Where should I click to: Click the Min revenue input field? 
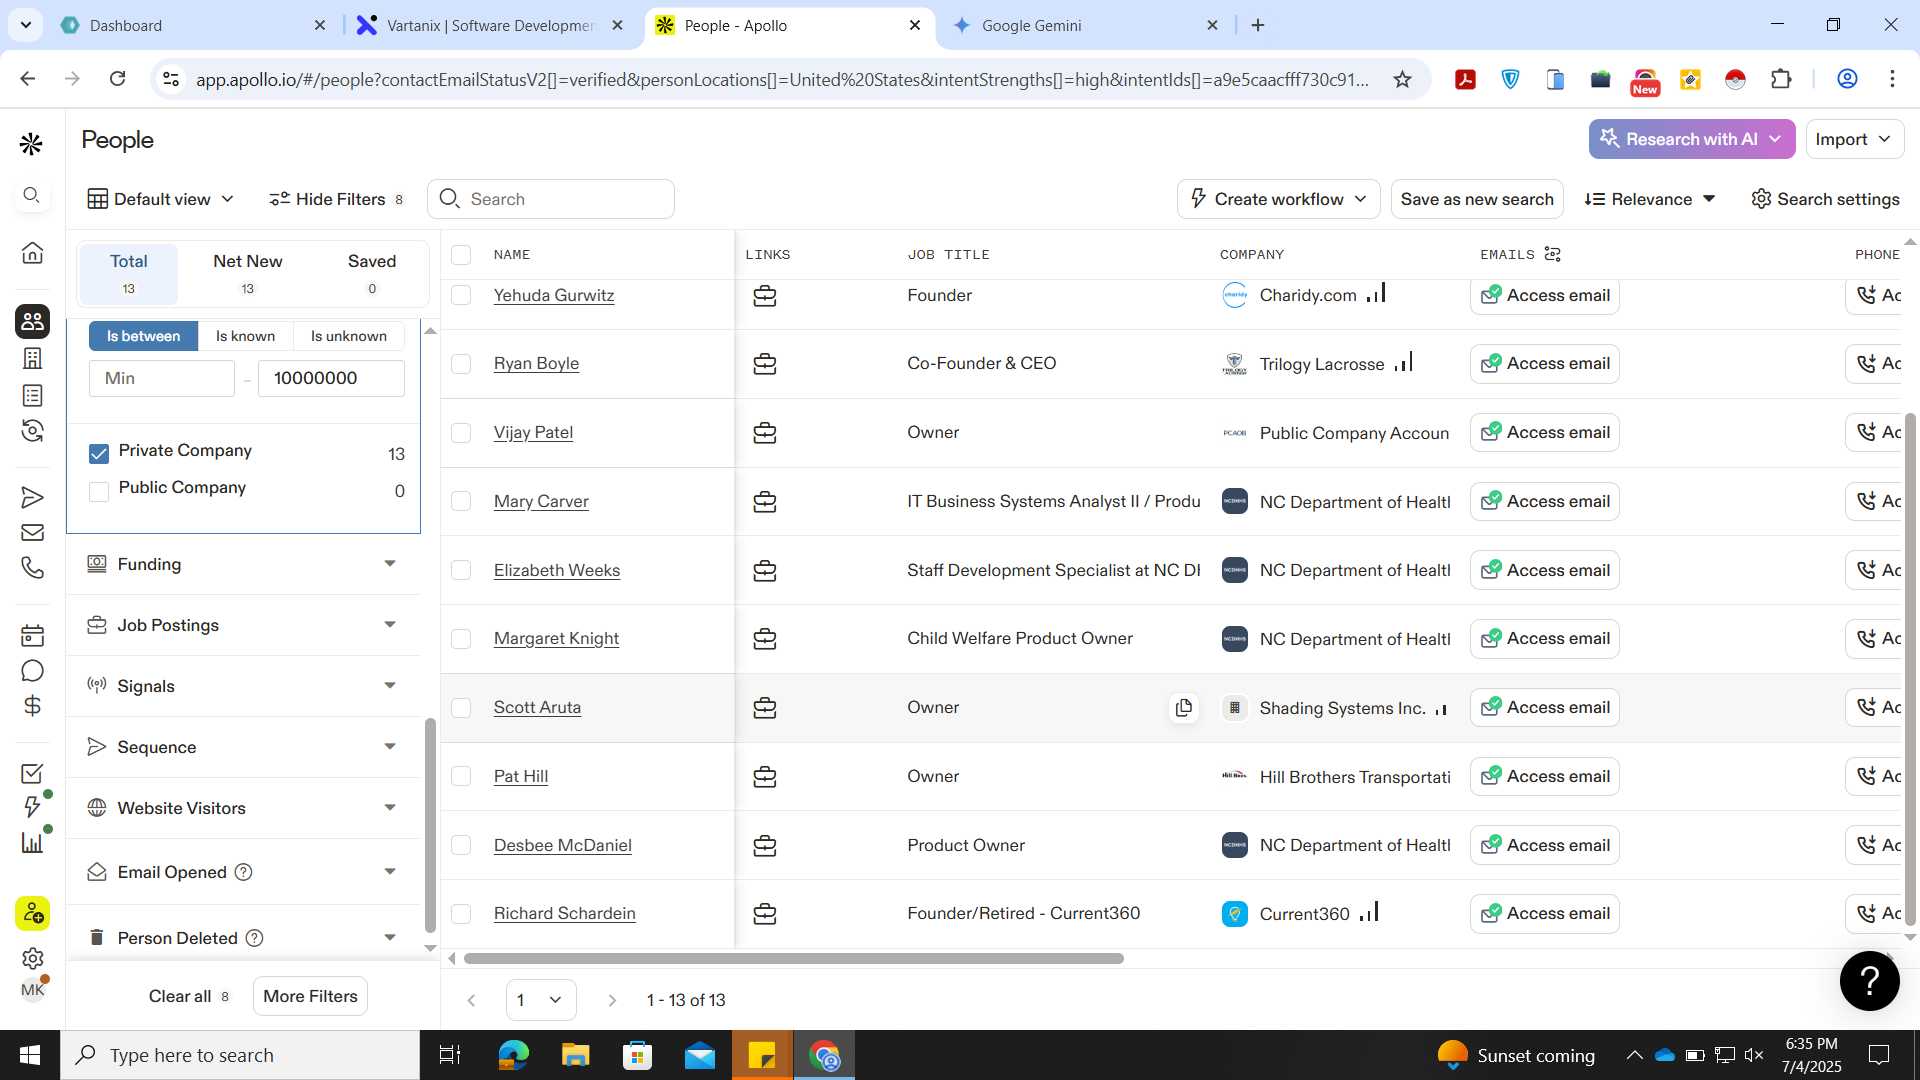pyautogui.click(x=161, y=378)
